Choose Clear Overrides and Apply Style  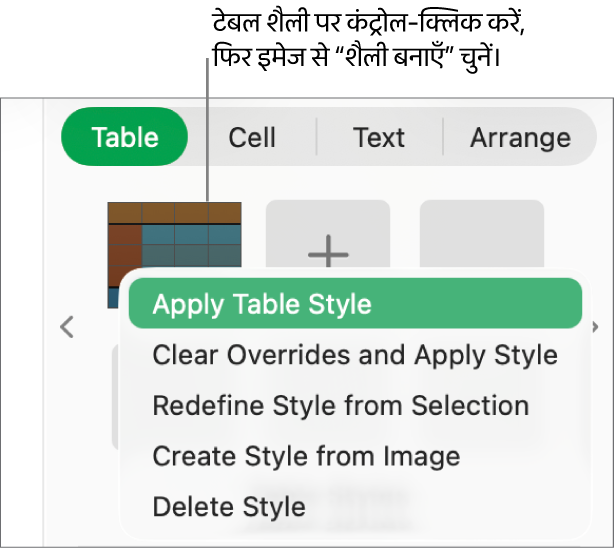click(x=355, y=355)
